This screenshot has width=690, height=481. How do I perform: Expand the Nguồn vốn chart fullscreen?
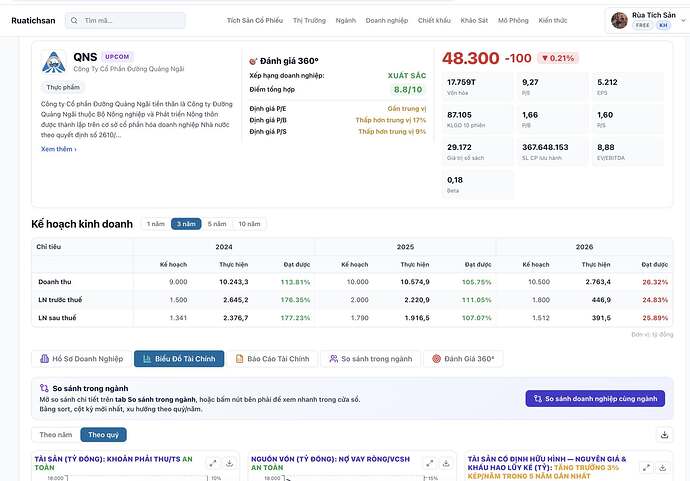429,463
